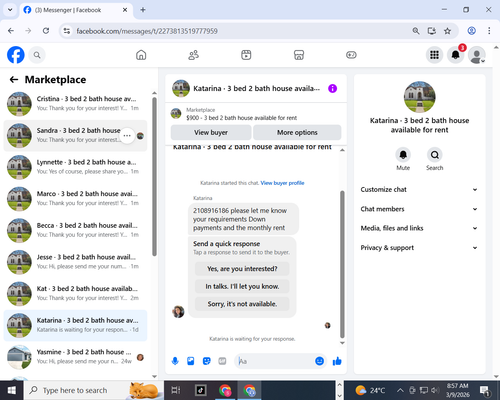This screenshot has height=400, width=500.
Task: Click chat messages scrollbar
Action: [x=342, y=264]
